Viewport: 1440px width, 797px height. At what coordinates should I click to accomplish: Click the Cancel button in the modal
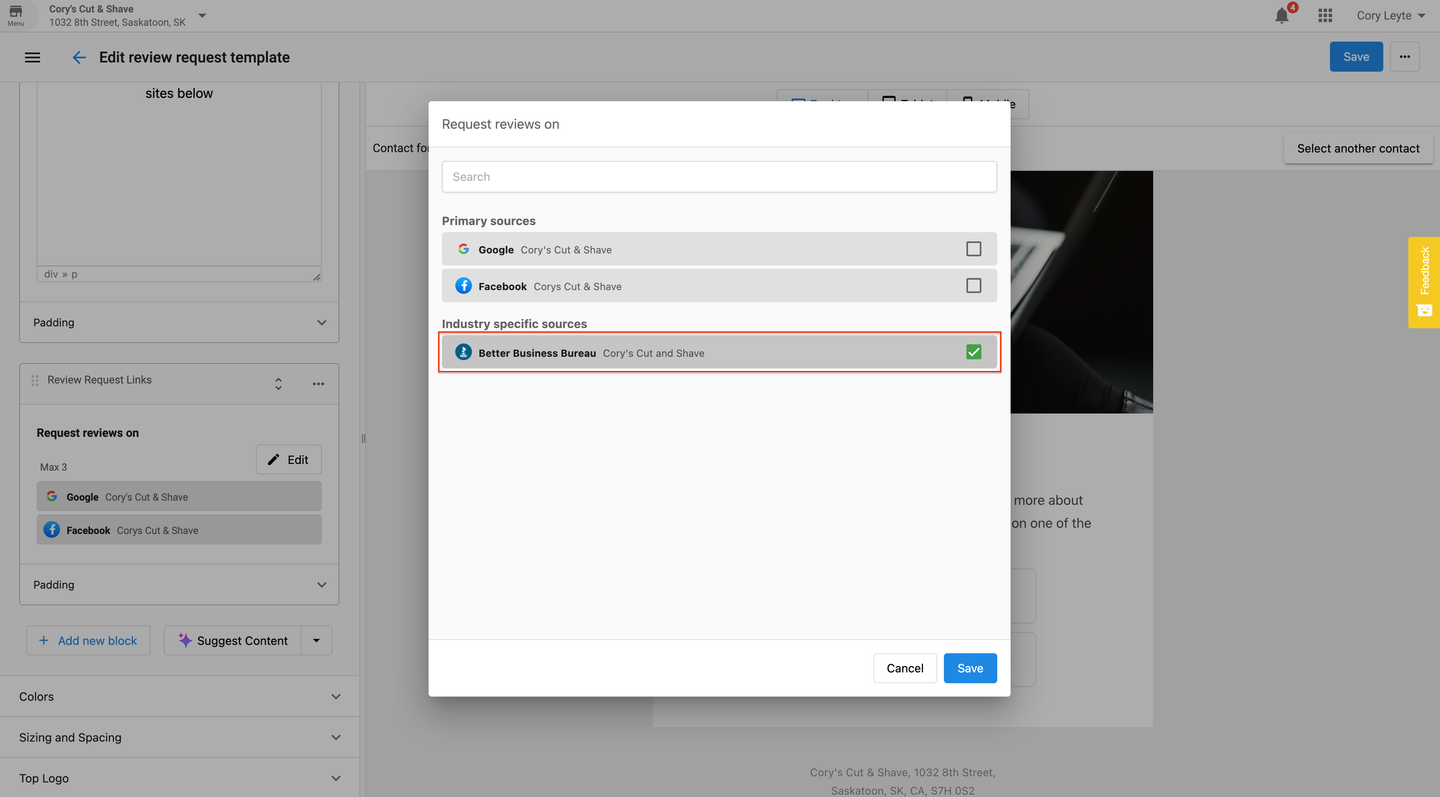point(904,668)
